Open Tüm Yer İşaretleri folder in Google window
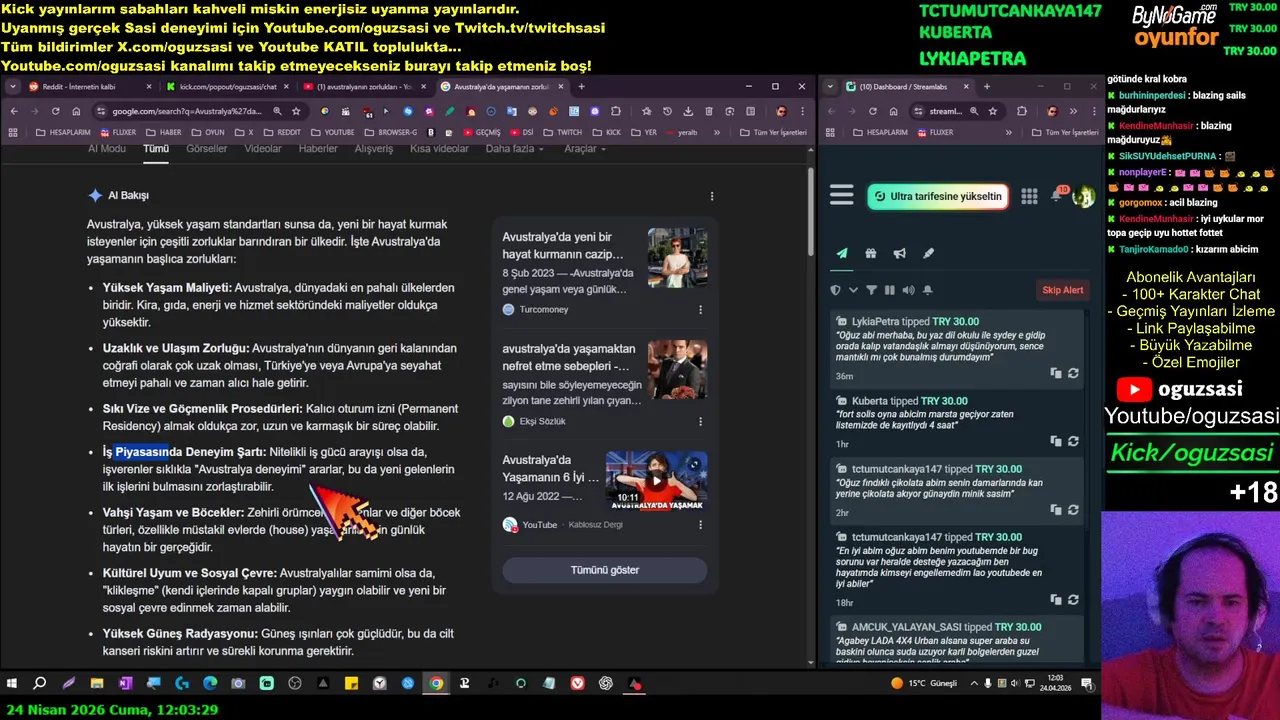 pyautogui.click(x=772, y=132)
